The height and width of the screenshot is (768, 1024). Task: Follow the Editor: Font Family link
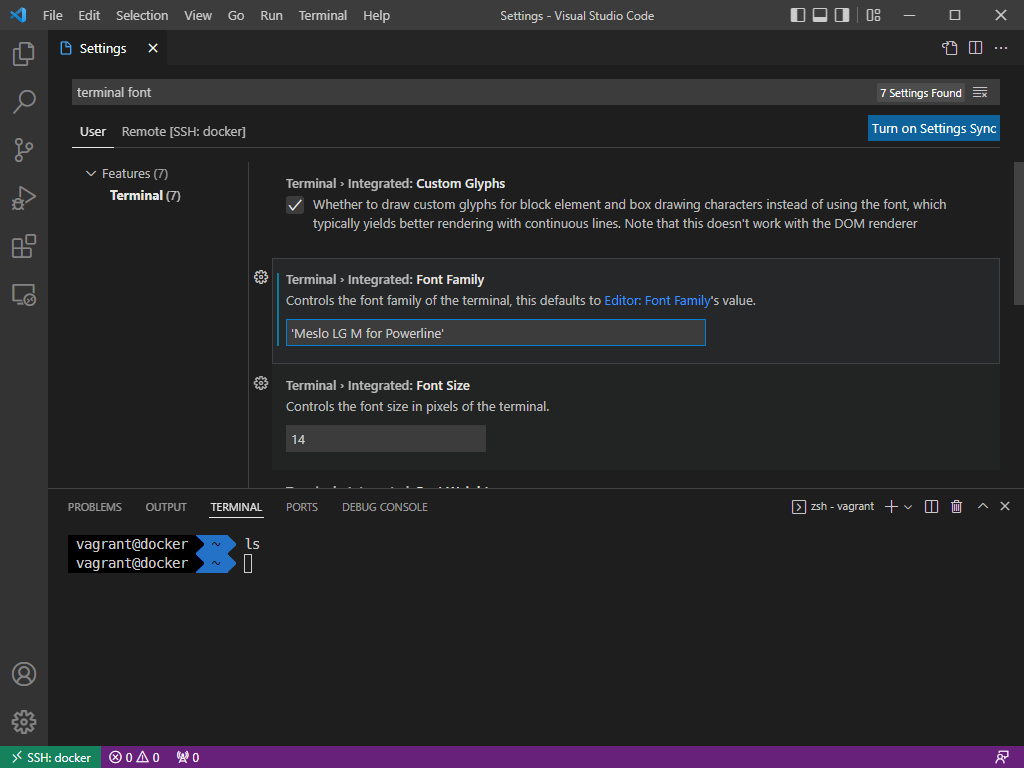[x=657, y=301]
